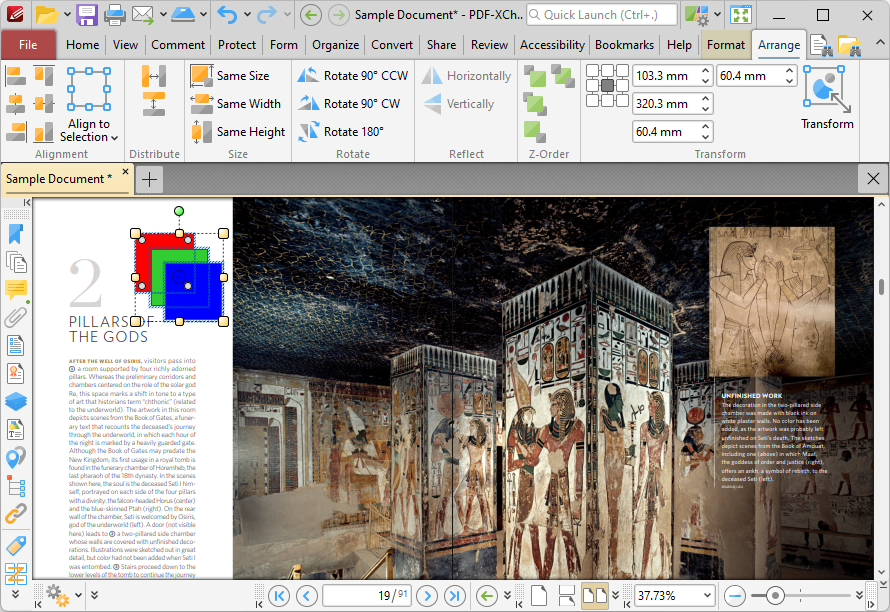
Task: Toggle full screen mode icon
Action: pos(741,15)
